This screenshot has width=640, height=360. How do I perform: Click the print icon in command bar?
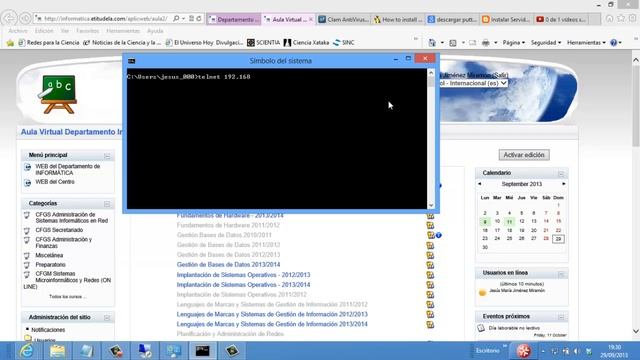point(485,42)
